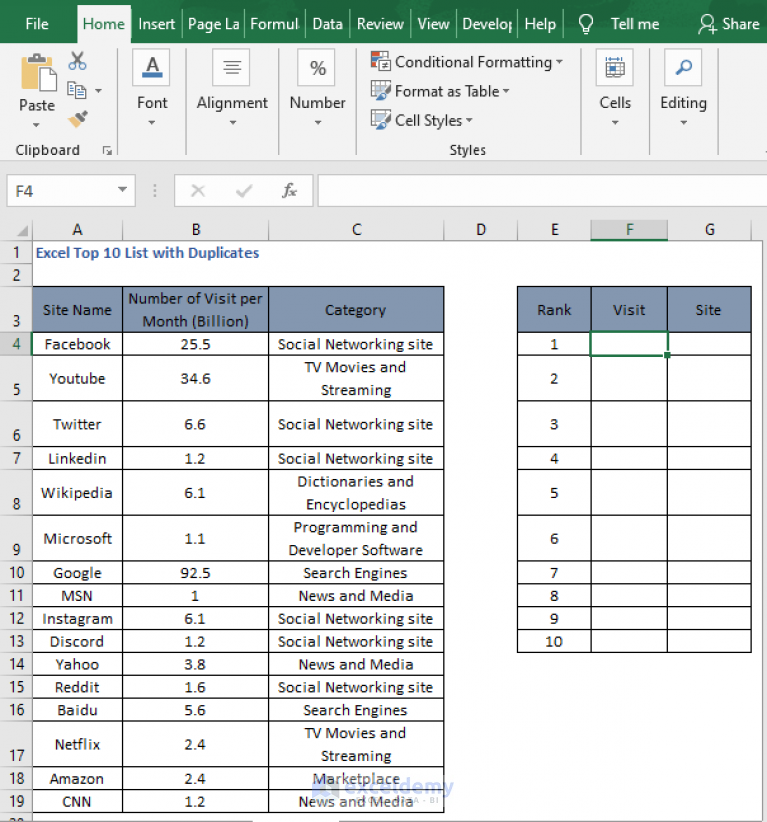Expand the Name Box dropdown arrow
Screen dimensions: 767x822
(x=122, y=190)
